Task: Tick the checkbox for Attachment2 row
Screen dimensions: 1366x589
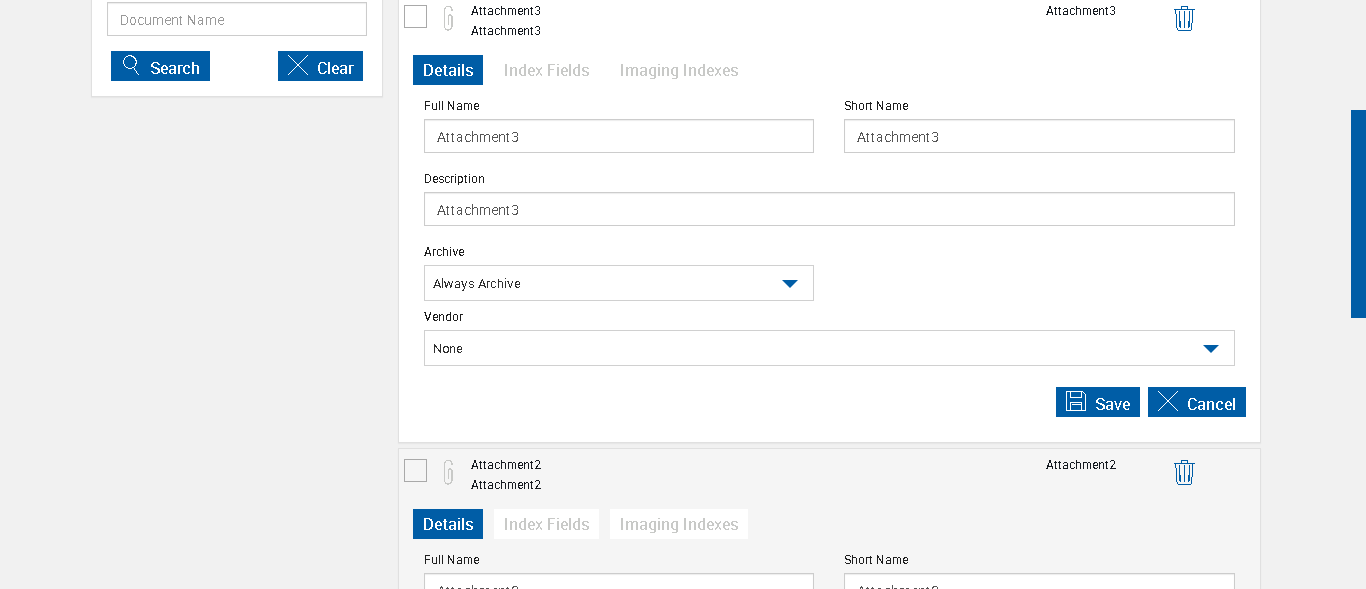Action: click(x=416, y=471)
